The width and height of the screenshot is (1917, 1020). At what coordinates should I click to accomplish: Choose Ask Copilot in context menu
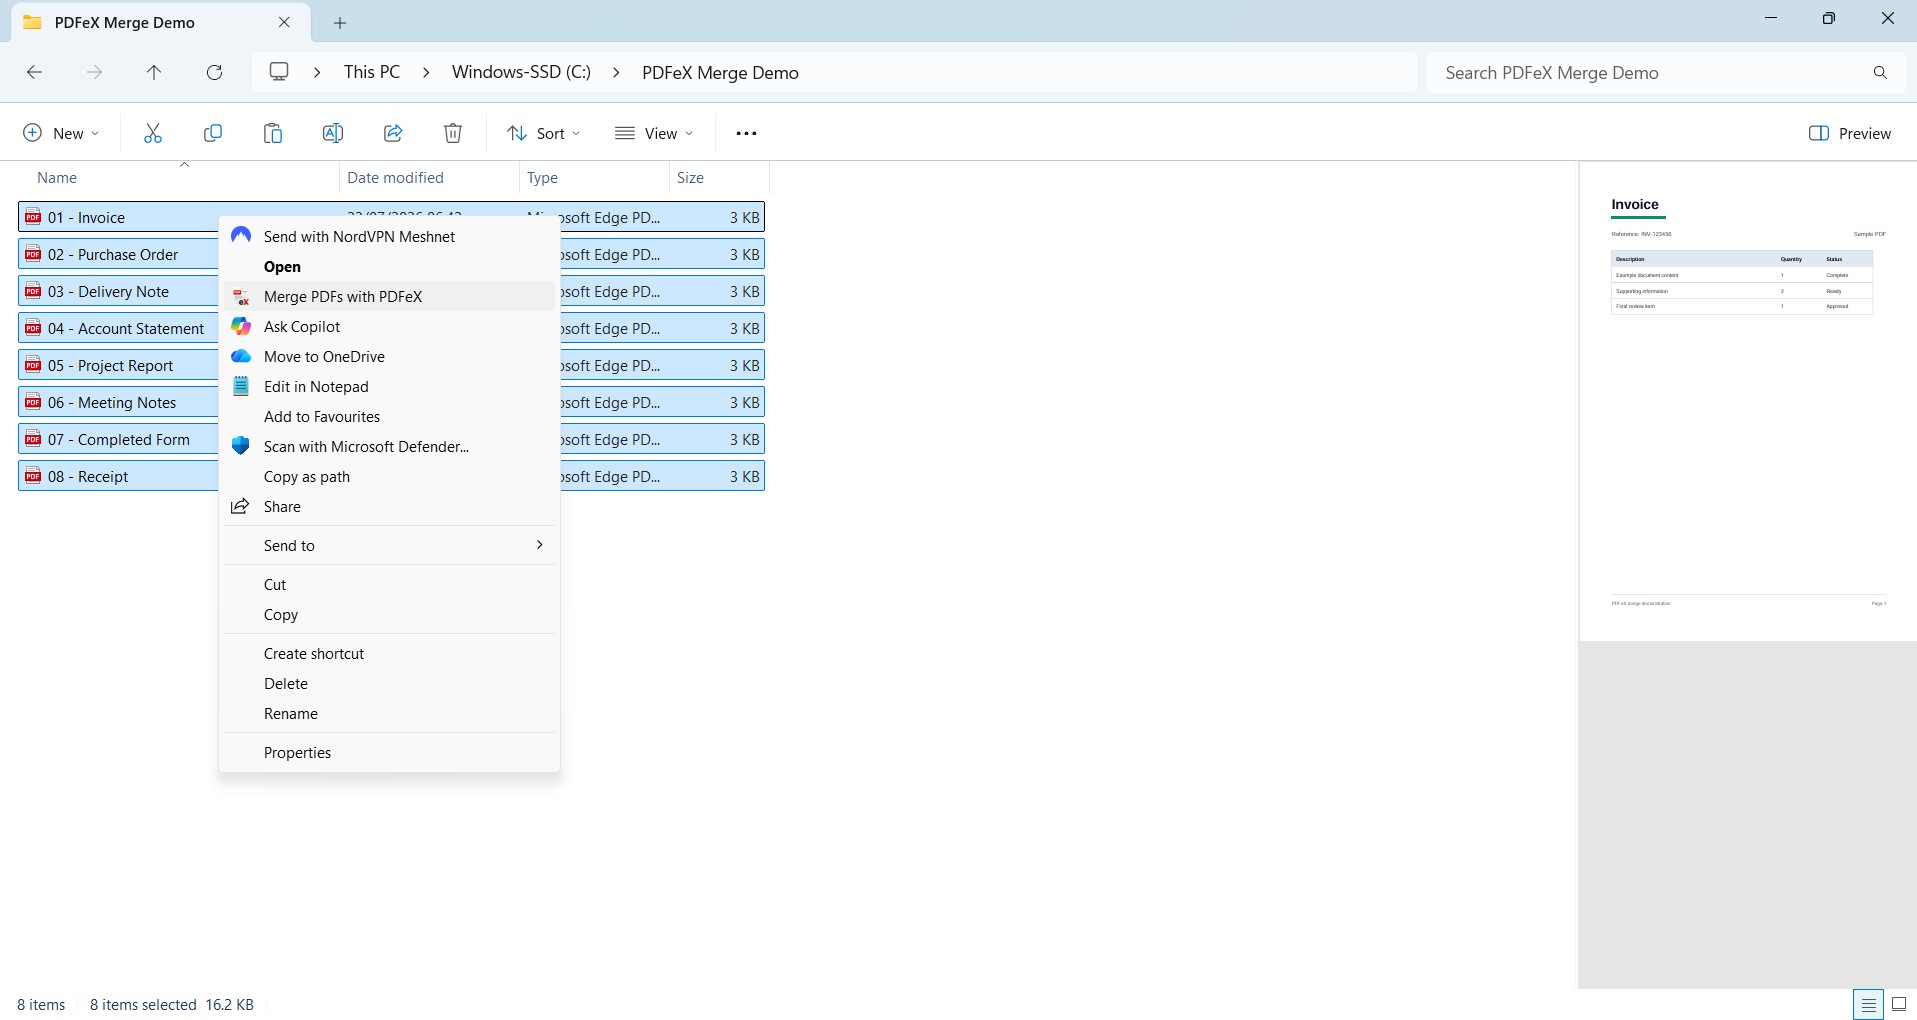[389, 326]
